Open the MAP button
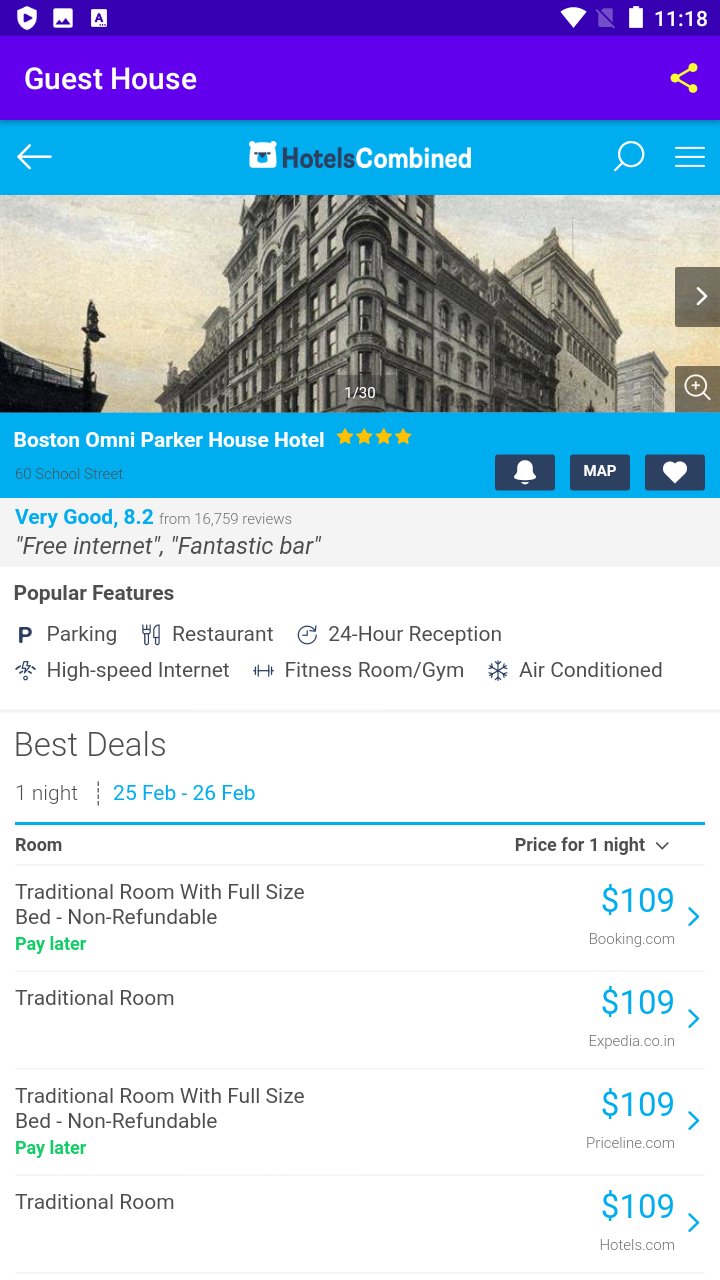Screen dimensions: 720x1280 tap(600, 472)
